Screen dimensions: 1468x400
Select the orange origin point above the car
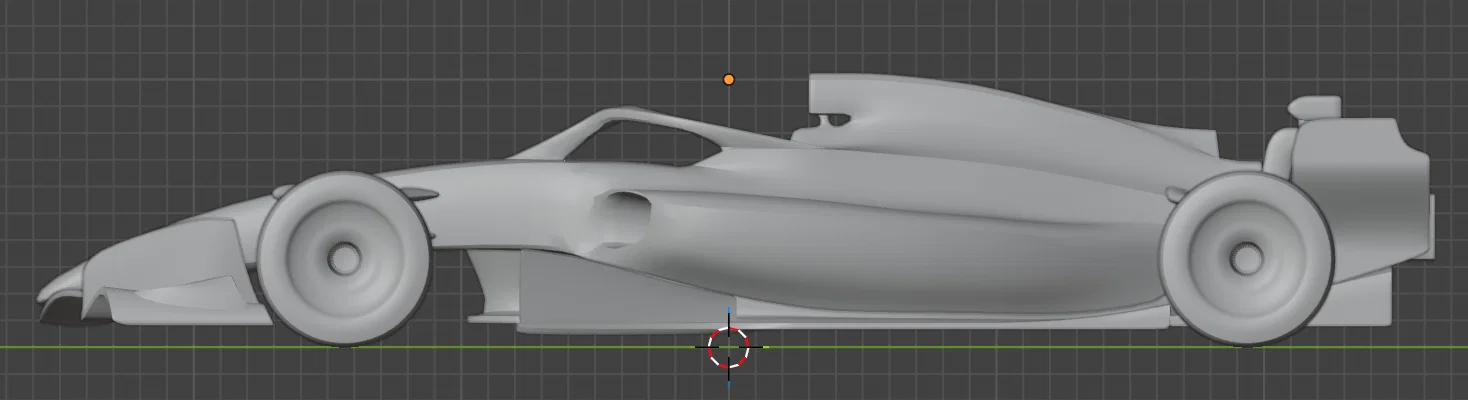pyautogui.click(x=729, y=79)
